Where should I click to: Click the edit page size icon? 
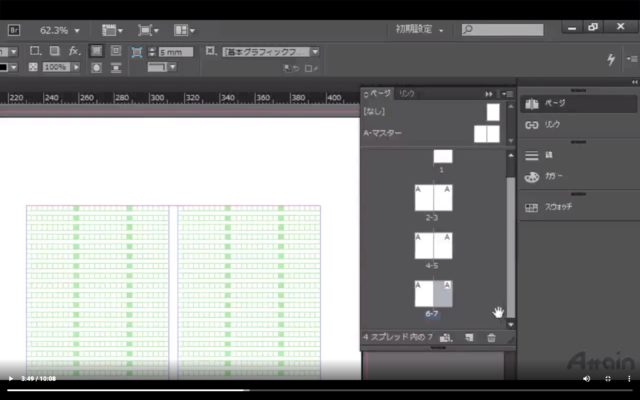click(x=446, y=338)
